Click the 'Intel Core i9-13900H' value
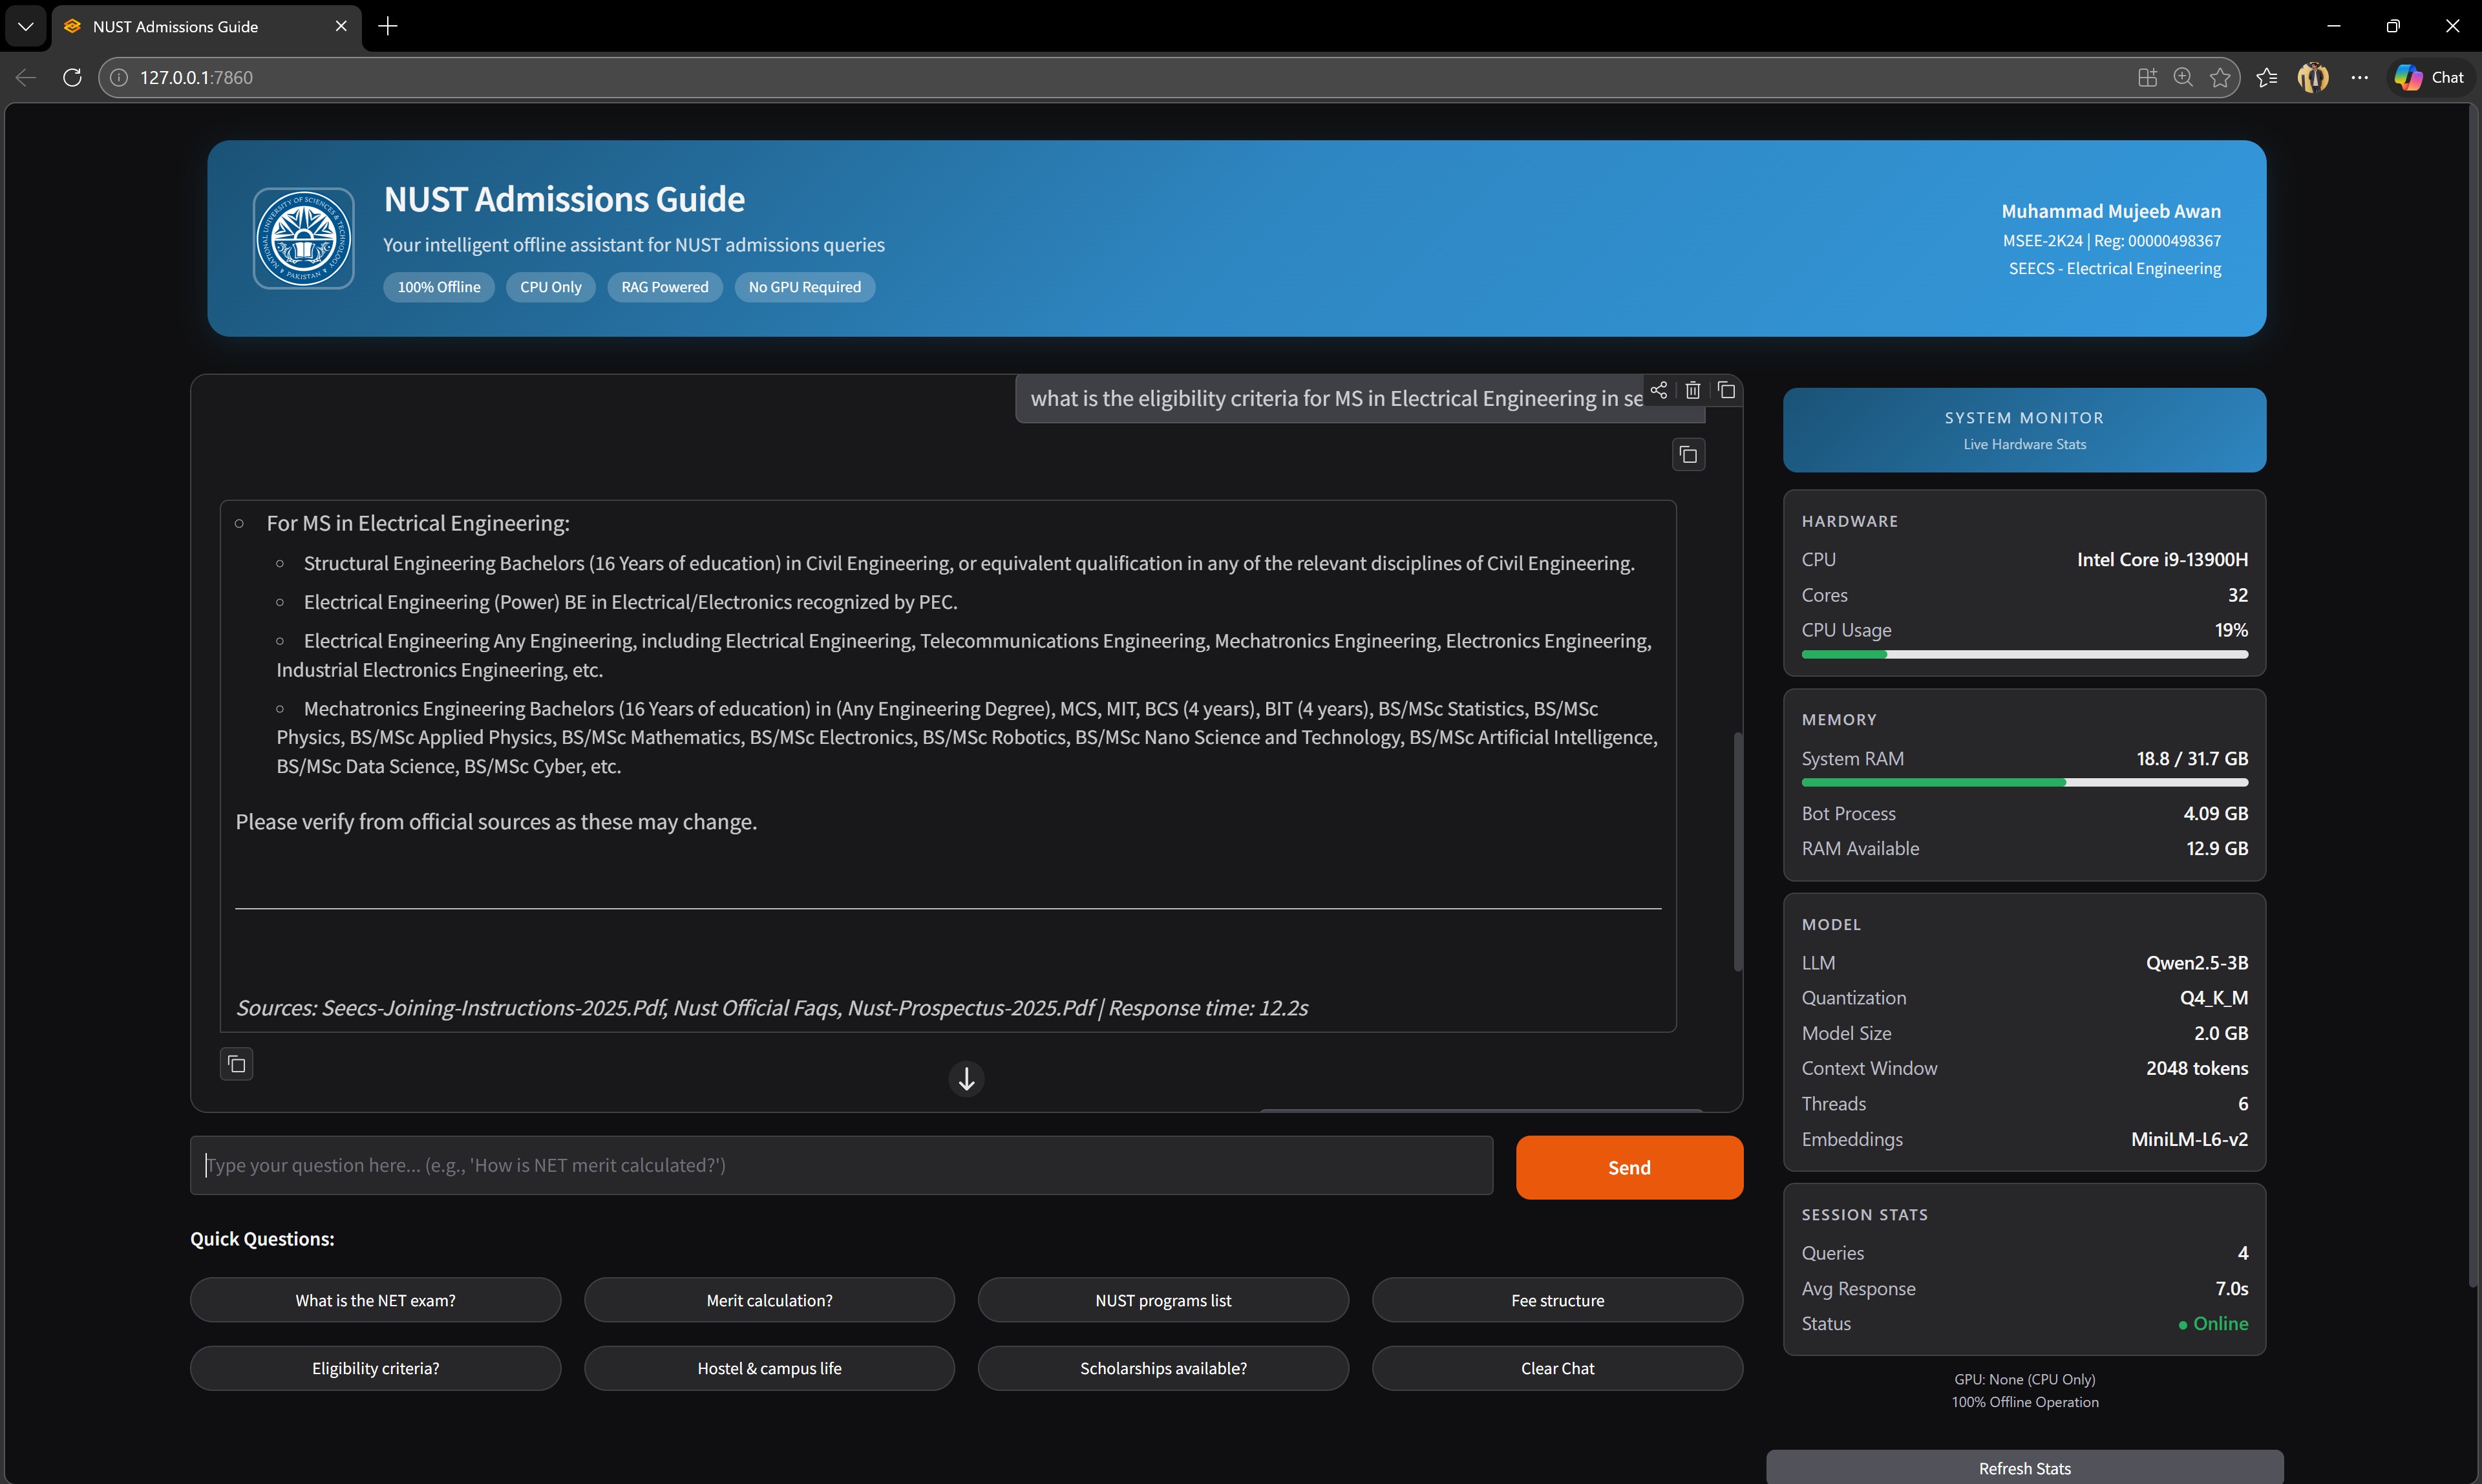2482x1484 pixels. click(x=2162, y=560)
